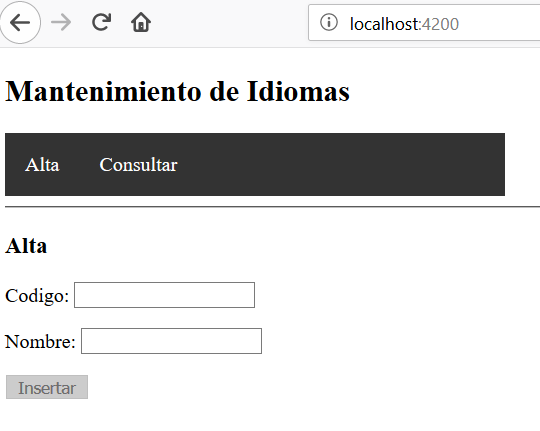The image size is (540, 431).
Task: Go back using the browser back arrow
Action: [20, 23]
